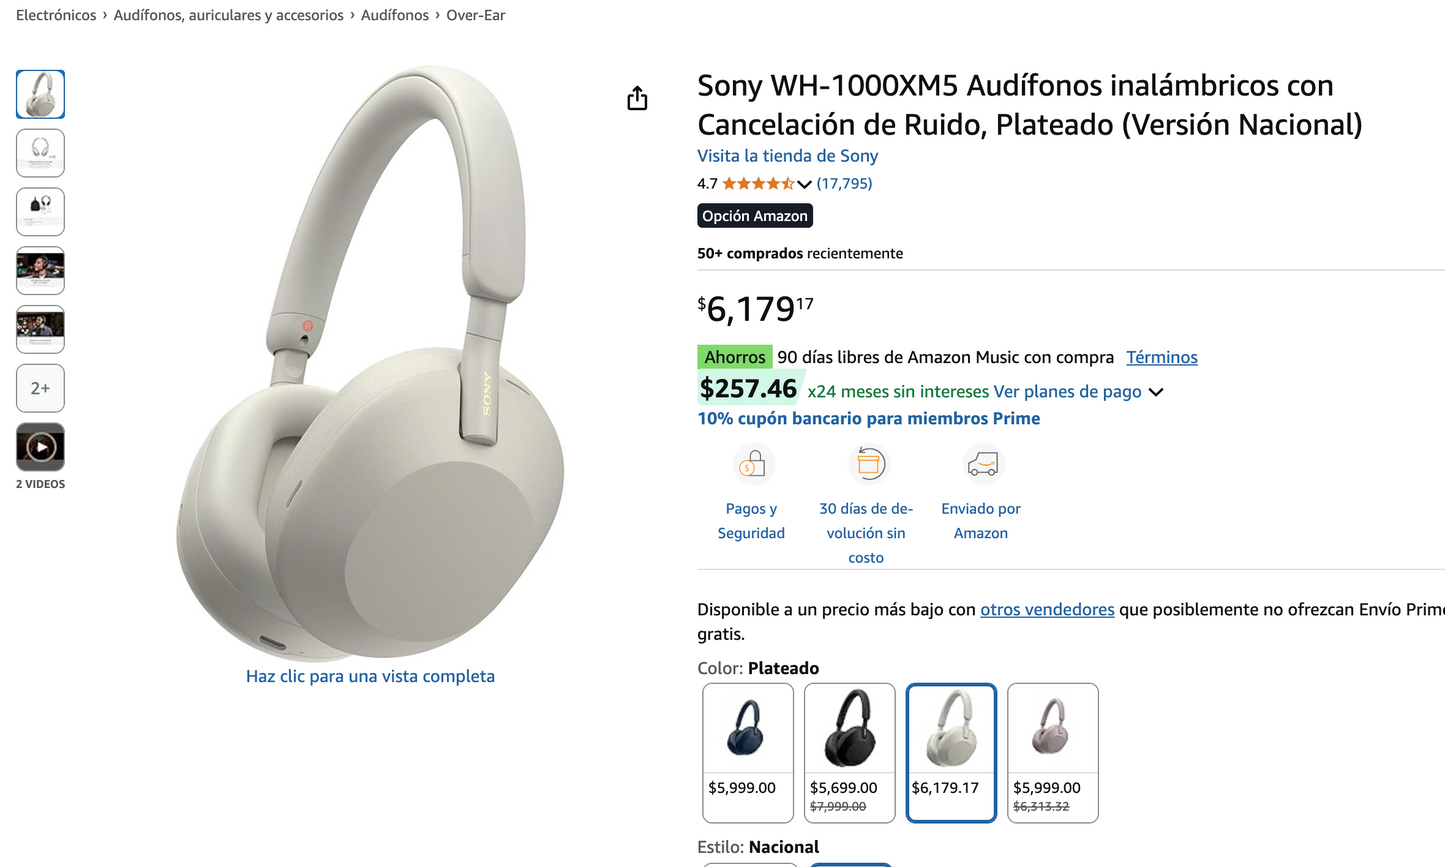Open the Pagos y Seguridad lock icon
The image size is (1445, 867).
tap(752, 464)
